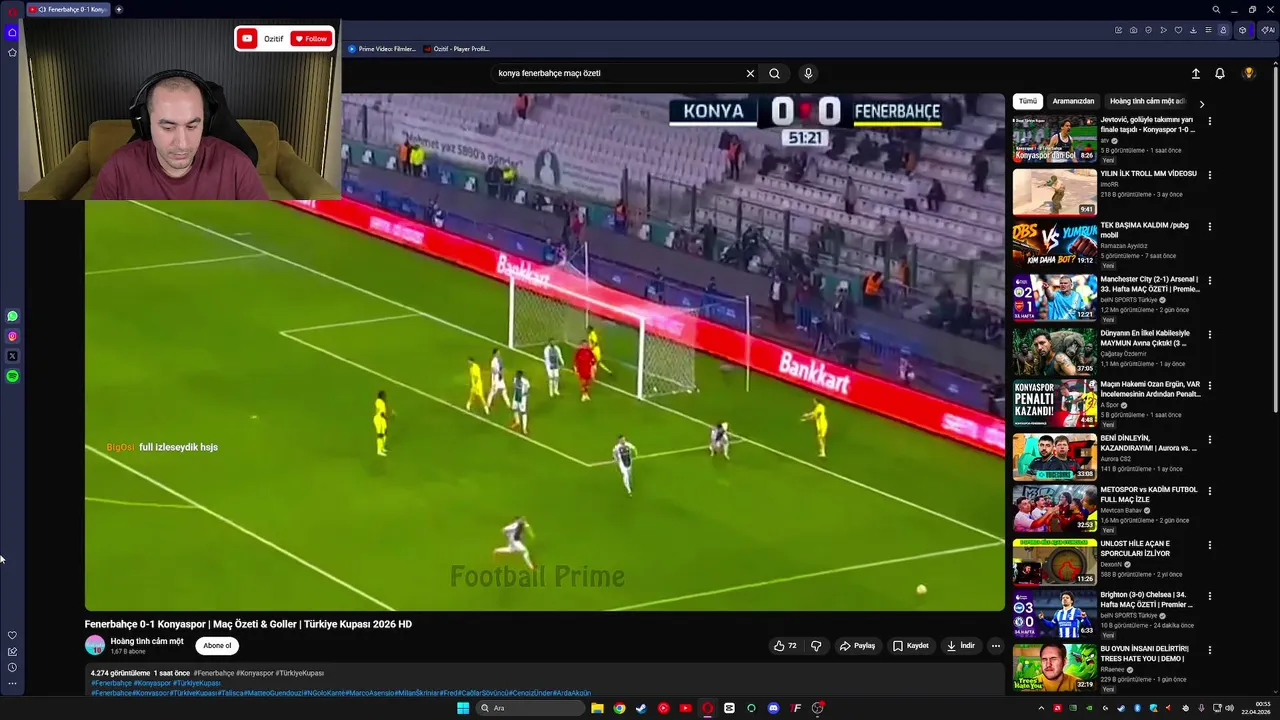Open X (Twitter) in the Opera sidebar

(12, 356)
